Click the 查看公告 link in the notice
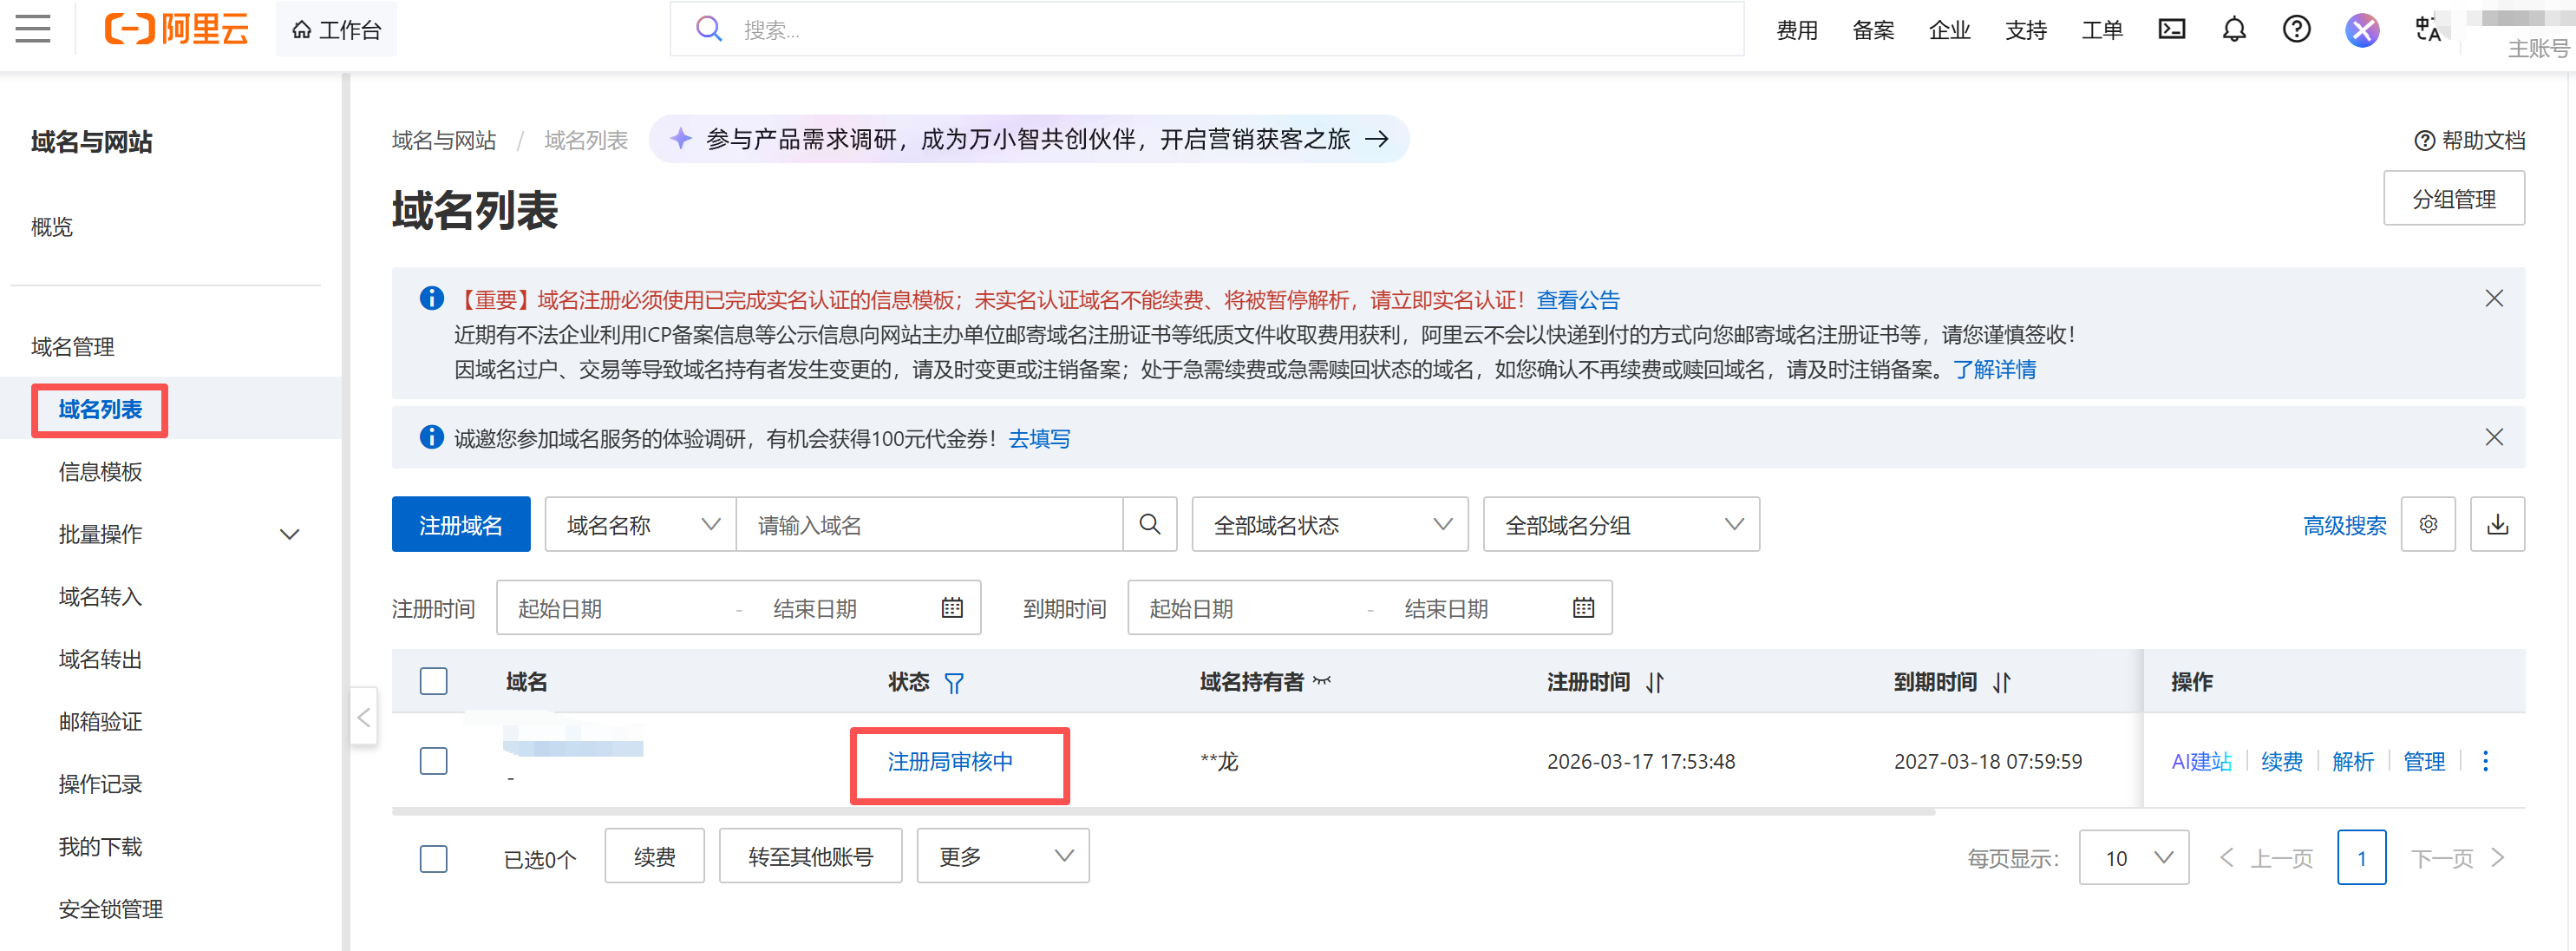2576x951 pixels. [x=1577, y=299]
